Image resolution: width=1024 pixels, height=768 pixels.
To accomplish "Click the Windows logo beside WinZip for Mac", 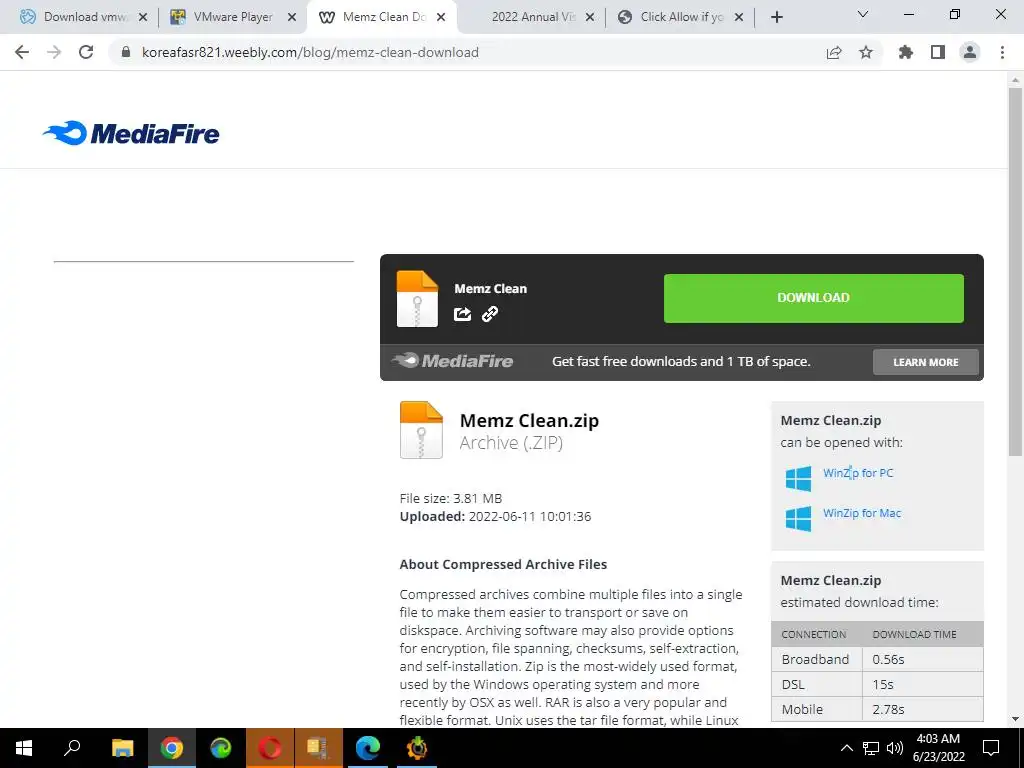I will point(798,519).
